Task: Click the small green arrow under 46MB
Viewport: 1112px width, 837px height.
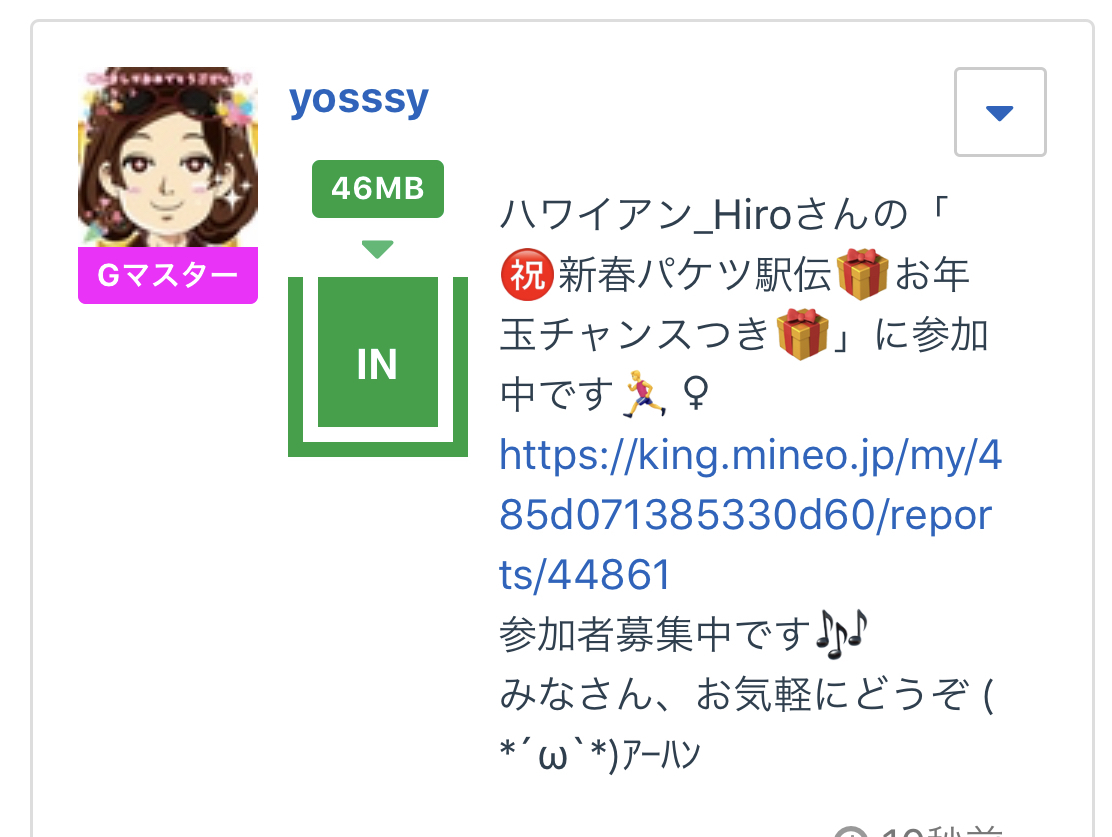Action: point(377,250)
